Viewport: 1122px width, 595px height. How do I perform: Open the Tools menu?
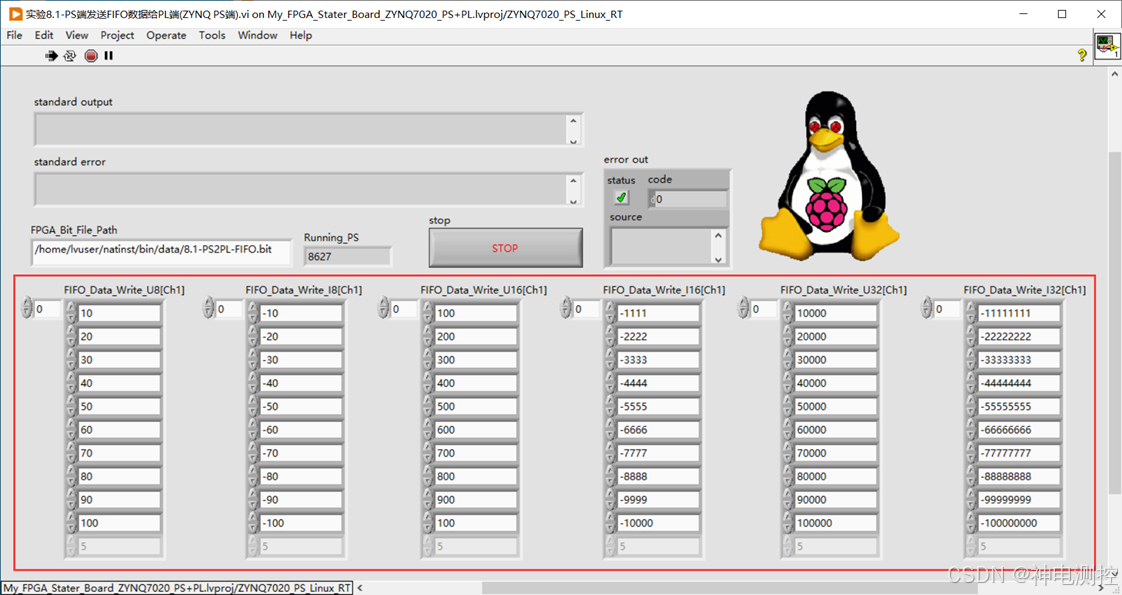[212, 35]
